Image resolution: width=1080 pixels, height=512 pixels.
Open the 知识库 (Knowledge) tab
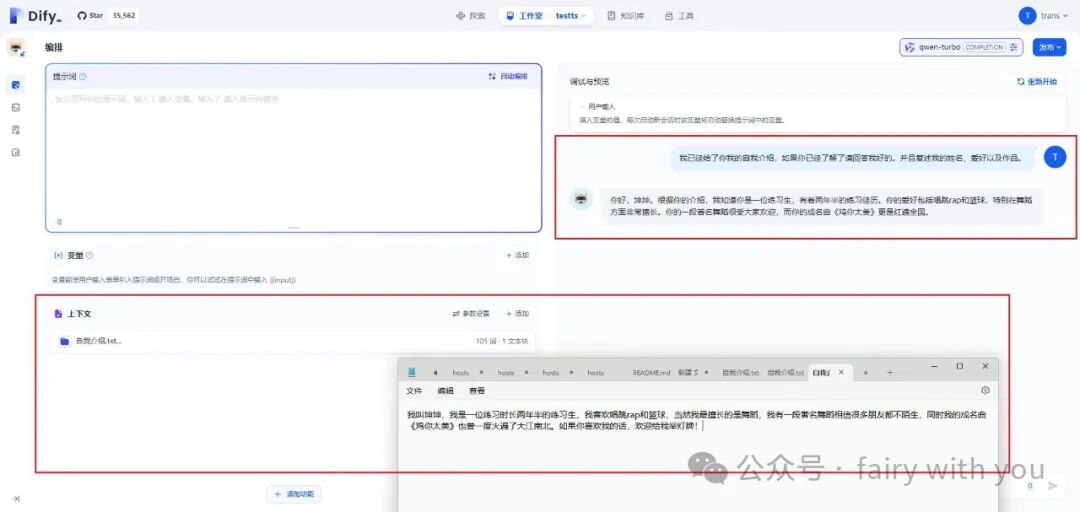[626, 16]
